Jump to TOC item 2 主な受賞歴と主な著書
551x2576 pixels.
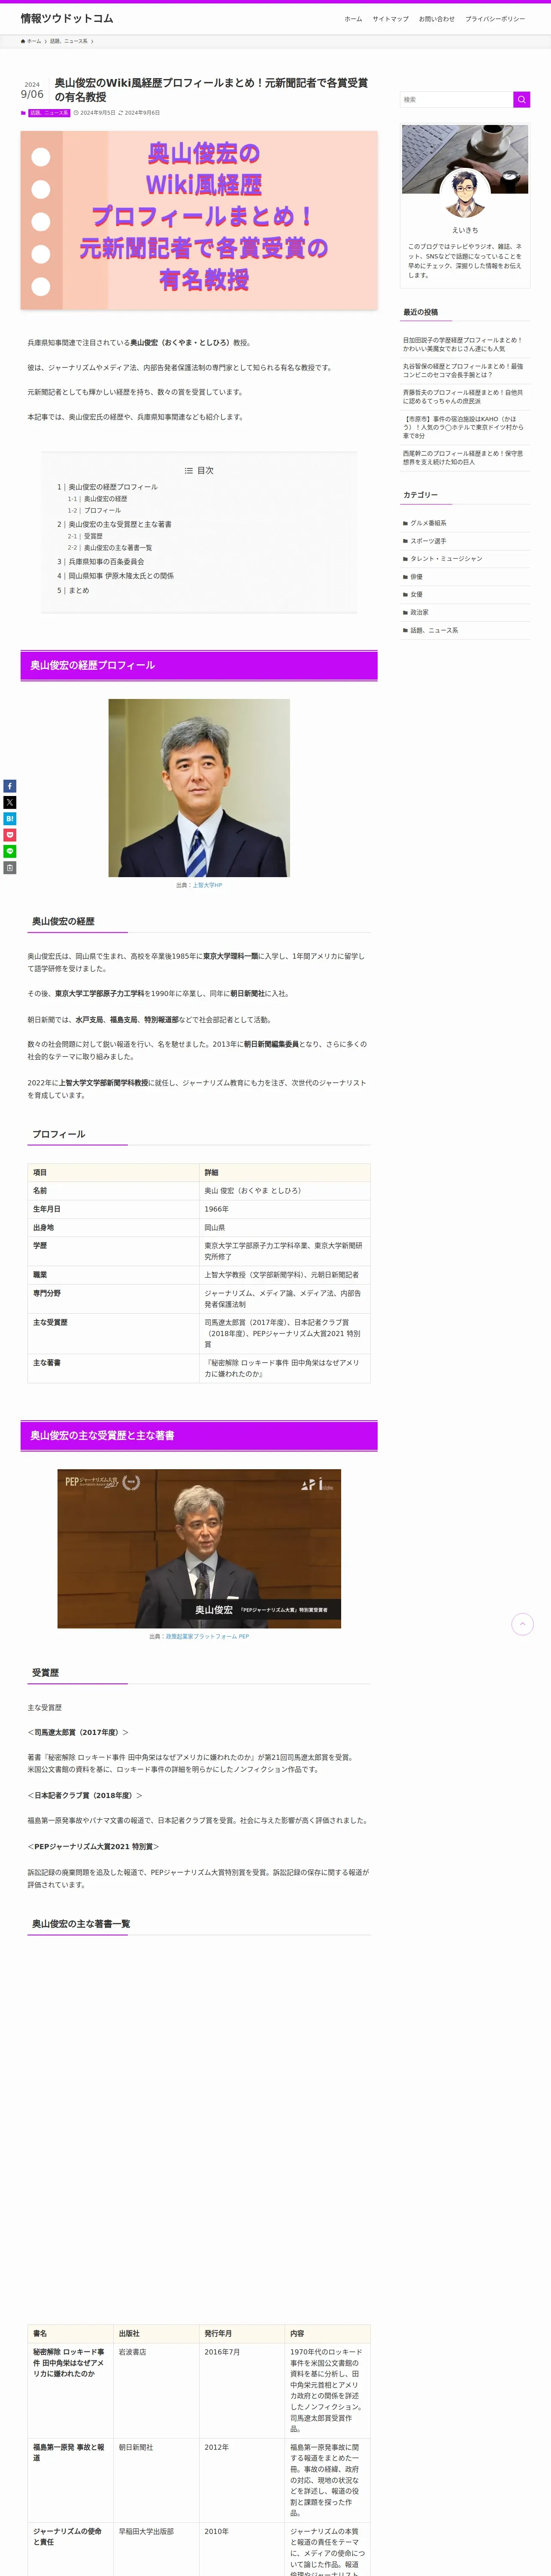click(120, 524)
